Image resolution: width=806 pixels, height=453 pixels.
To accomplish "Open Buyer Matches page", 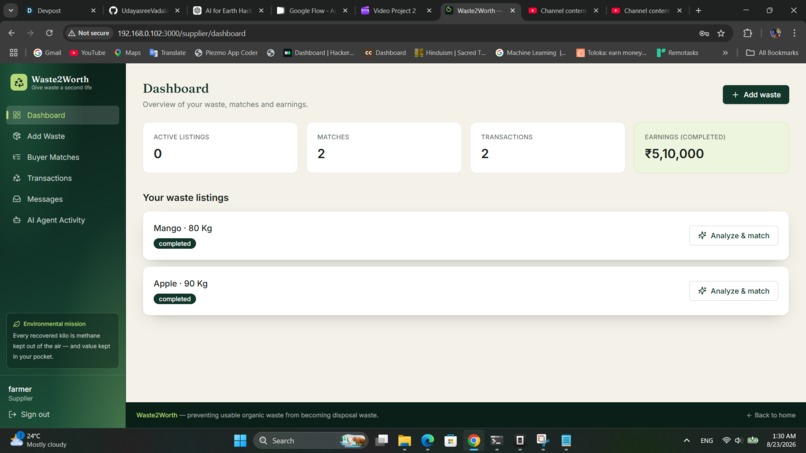I will (x=63, y=157).
